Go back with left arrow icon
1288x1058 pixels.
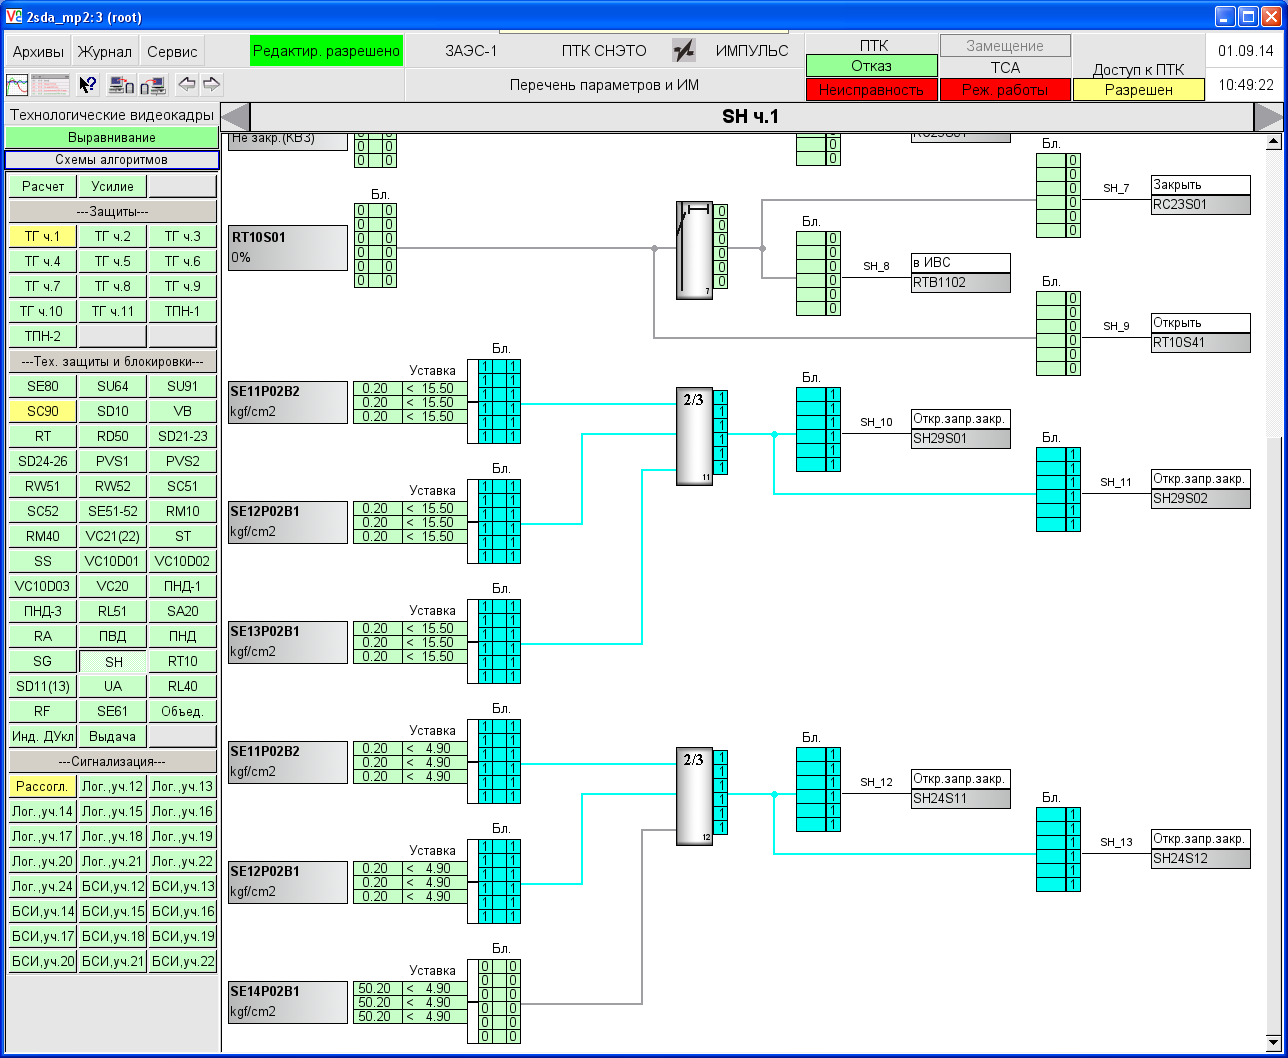(x=186, y=84)
